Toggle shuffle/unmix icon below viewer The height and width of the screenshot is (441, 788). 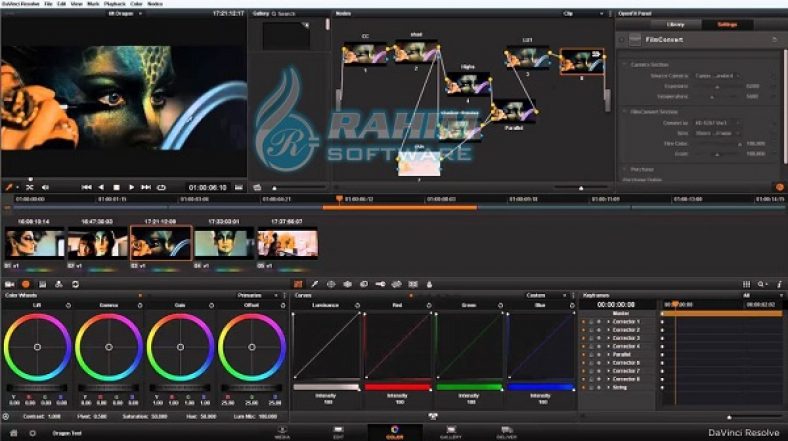tap(30, 187)
